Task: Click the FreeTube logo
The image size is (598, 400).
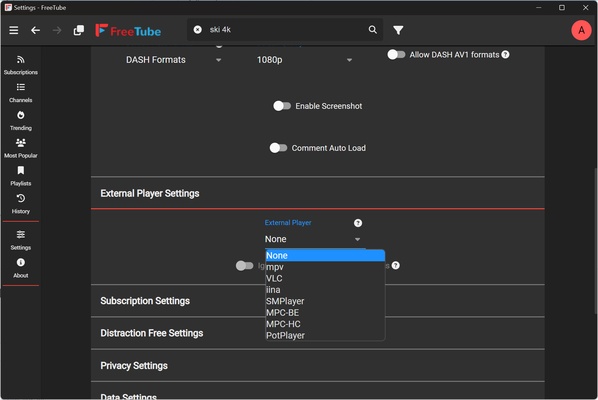Action: tap(128, 31)
